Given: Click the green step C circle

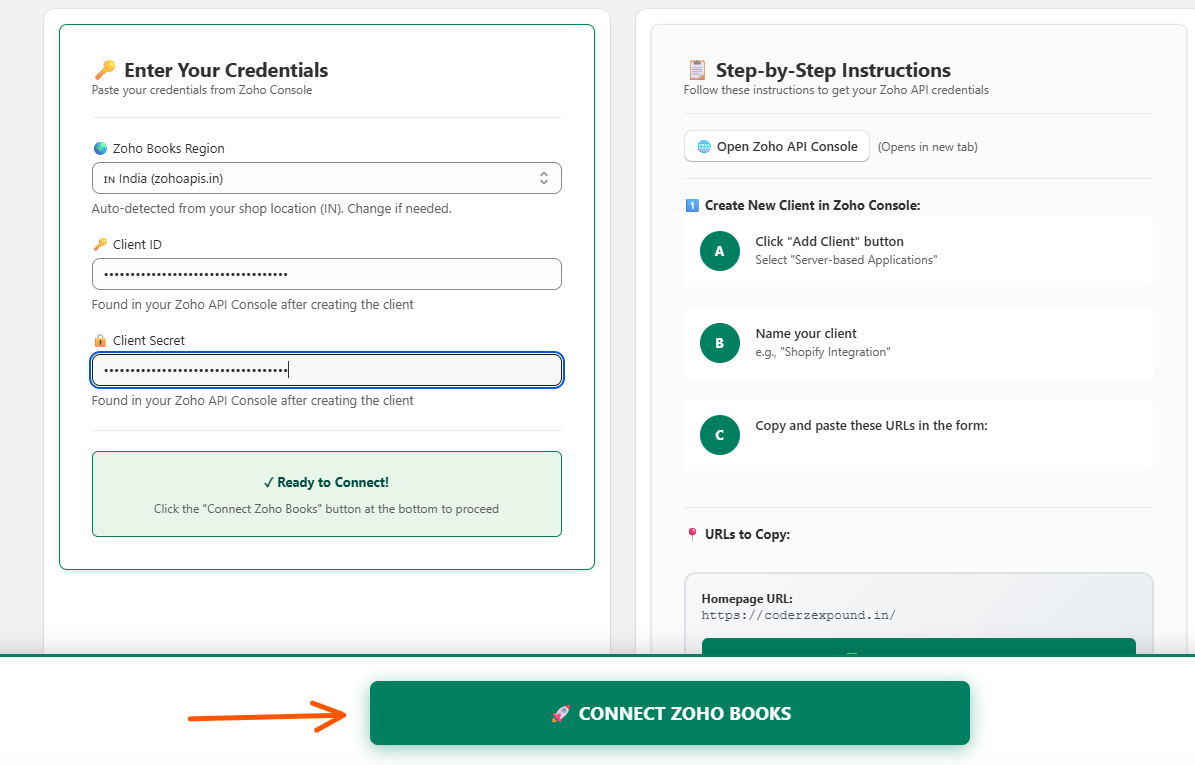Looking at the screenshot, I should (x=719, y=435).
